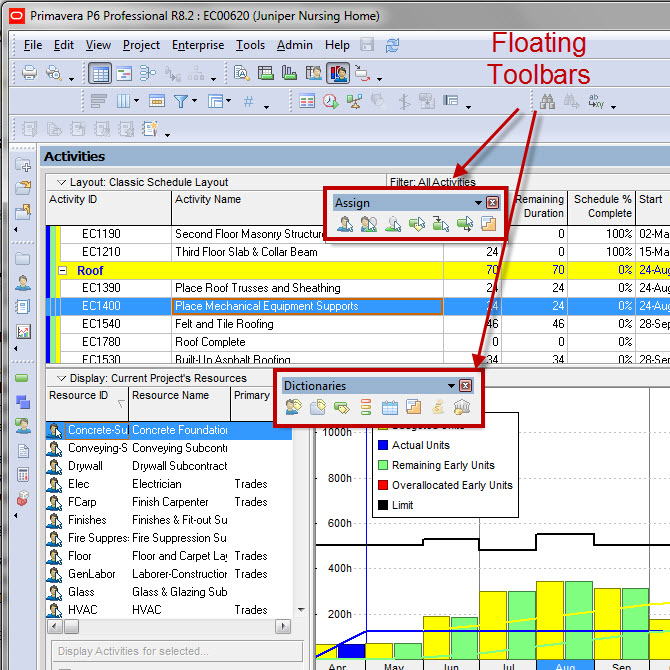
Task: Open Activity Codes from the Dictionaries toolbar
Action: pos(341,407)
